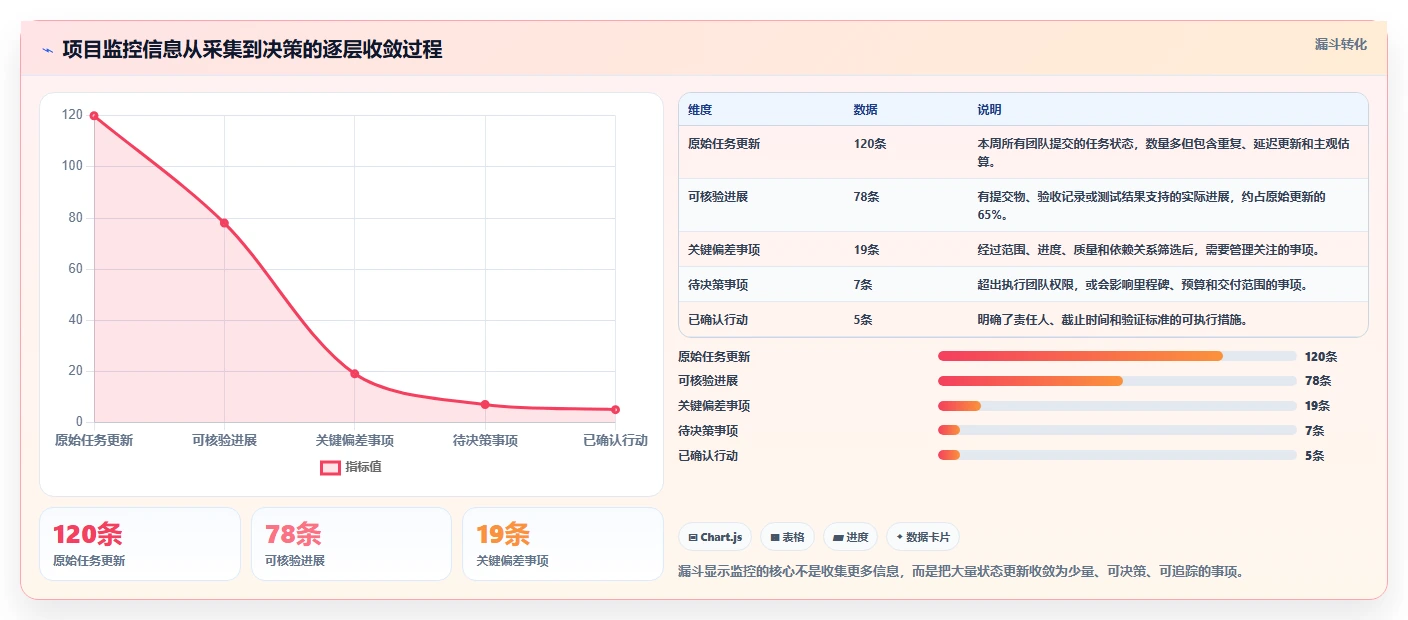Screen dimensions: 1408x620
Task: Open the 19条 关键偏差事项 data card
Action: pos(563,544)
